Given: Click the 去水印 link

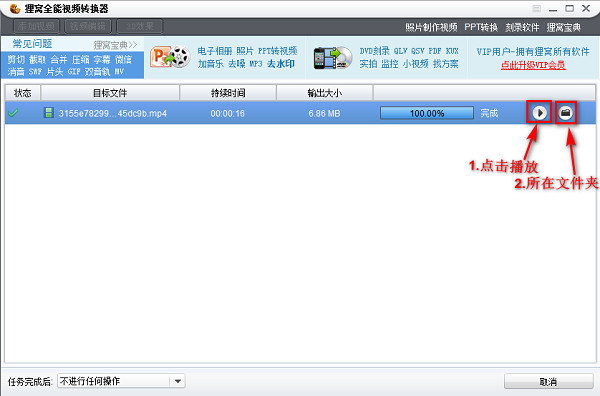Looking at the screenshot, I should 281,64.
